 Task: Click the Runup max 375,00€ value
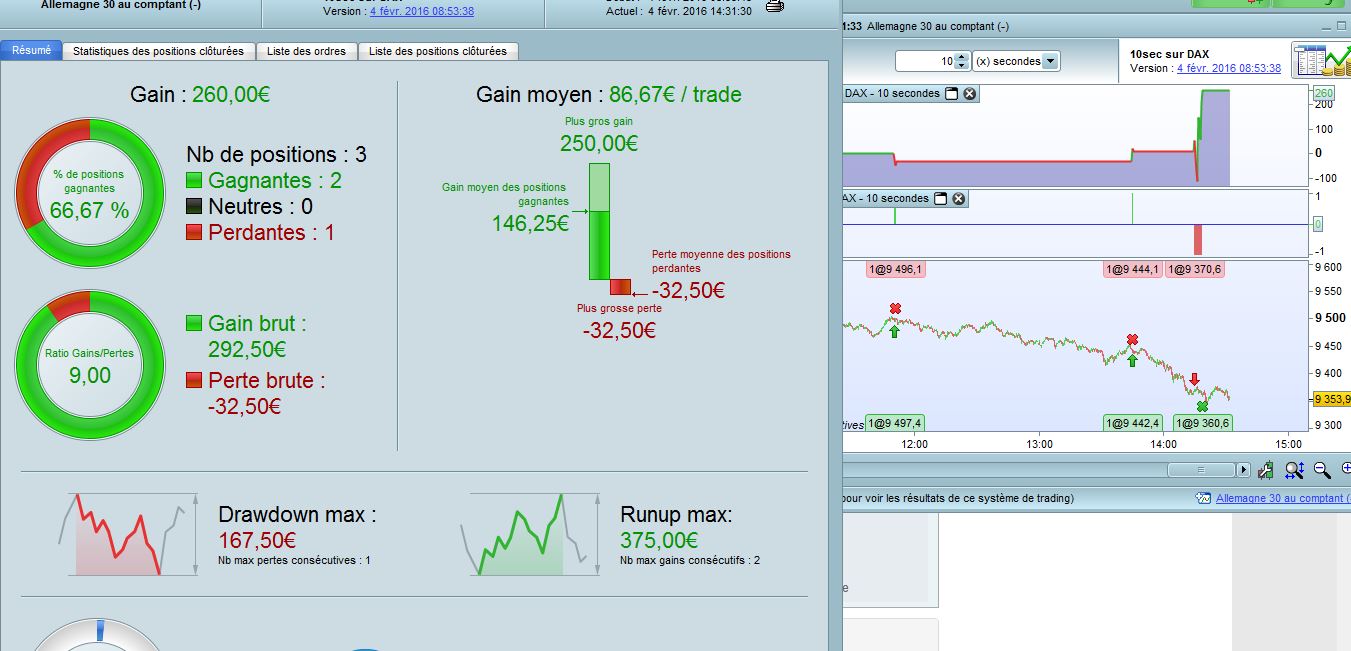tap(659, 540)
